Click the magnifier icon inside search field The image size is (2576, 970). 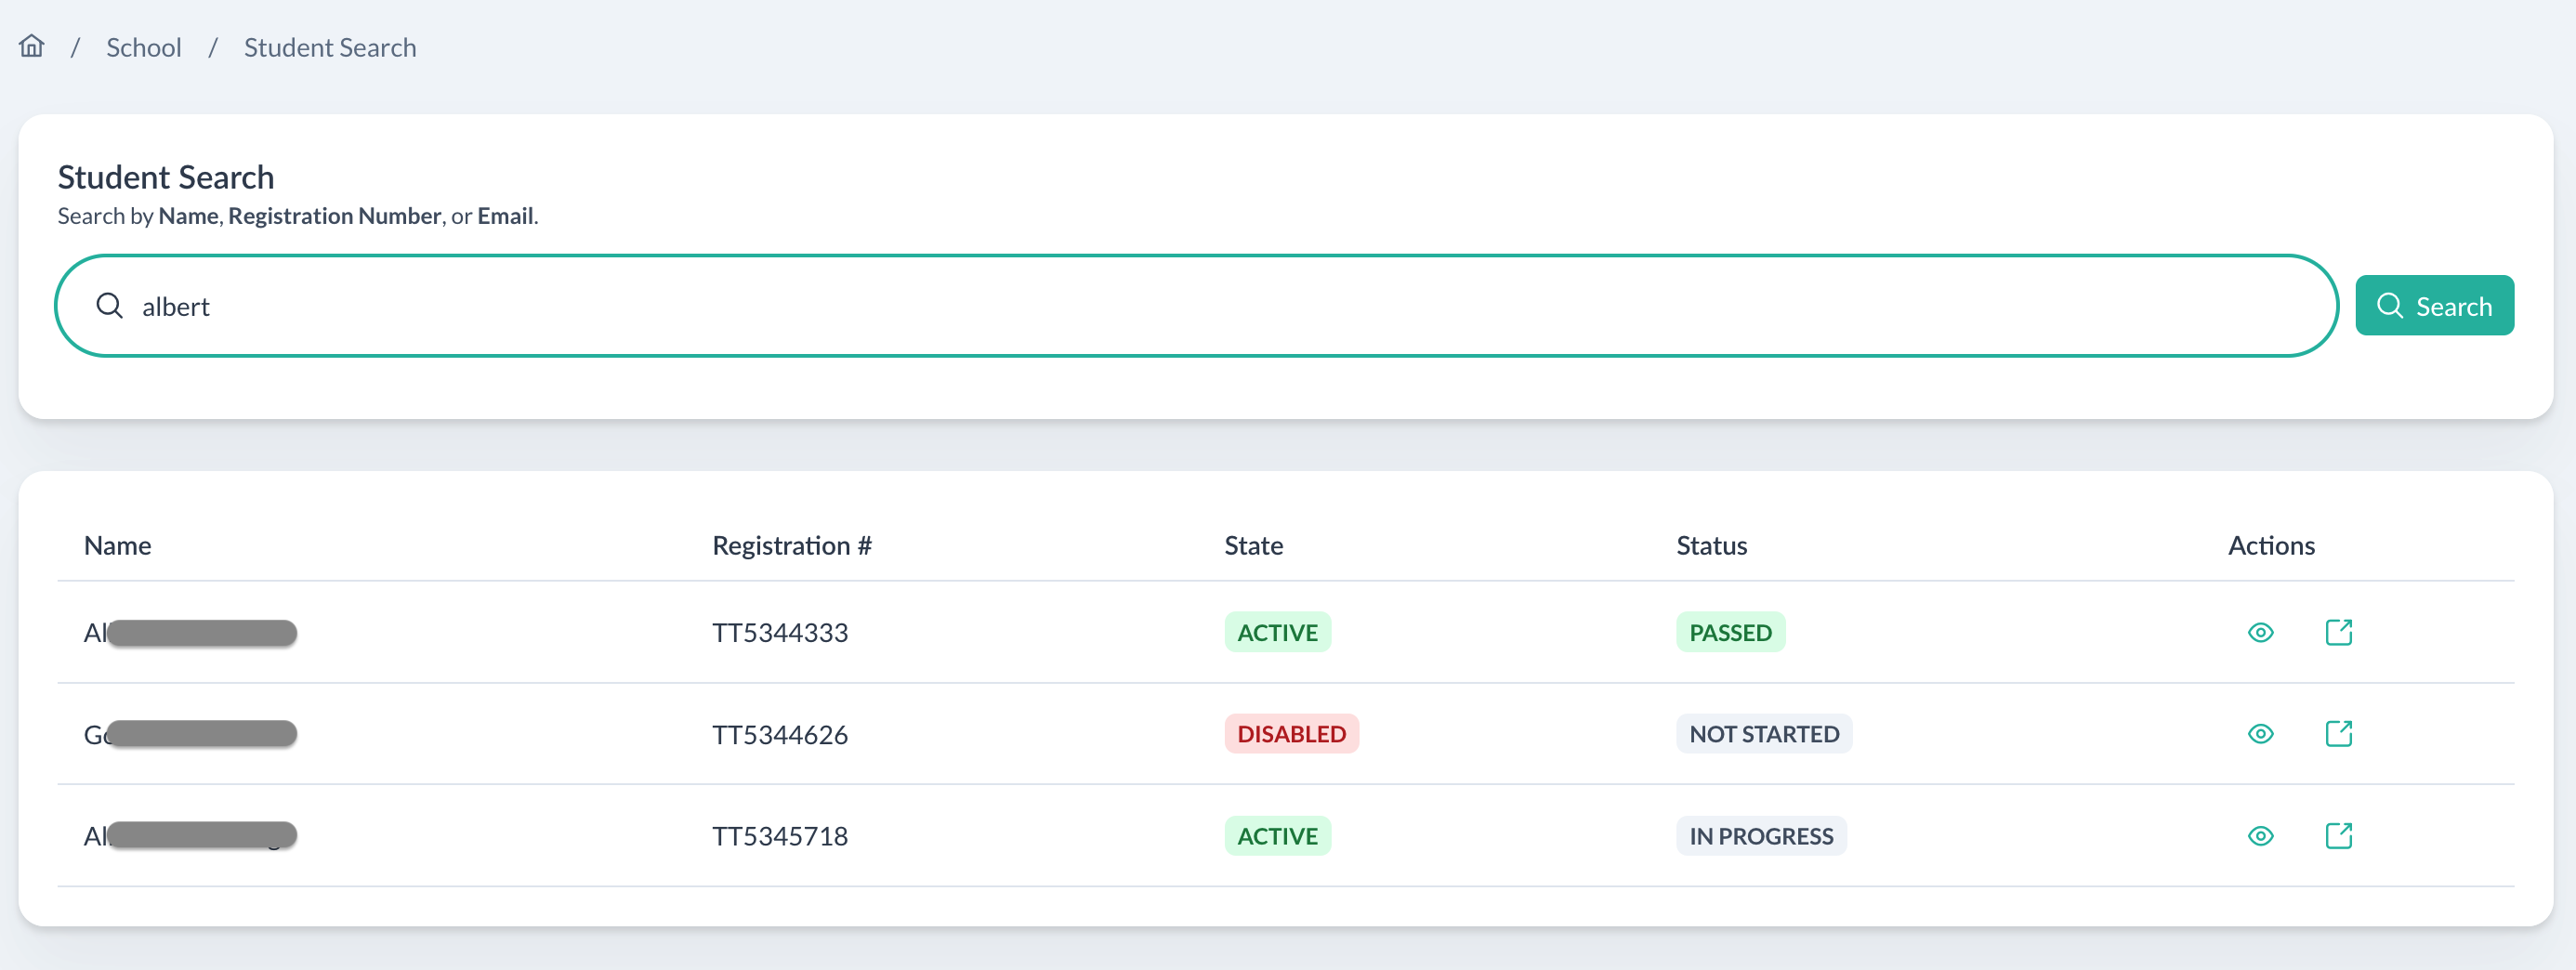[109, 306]
